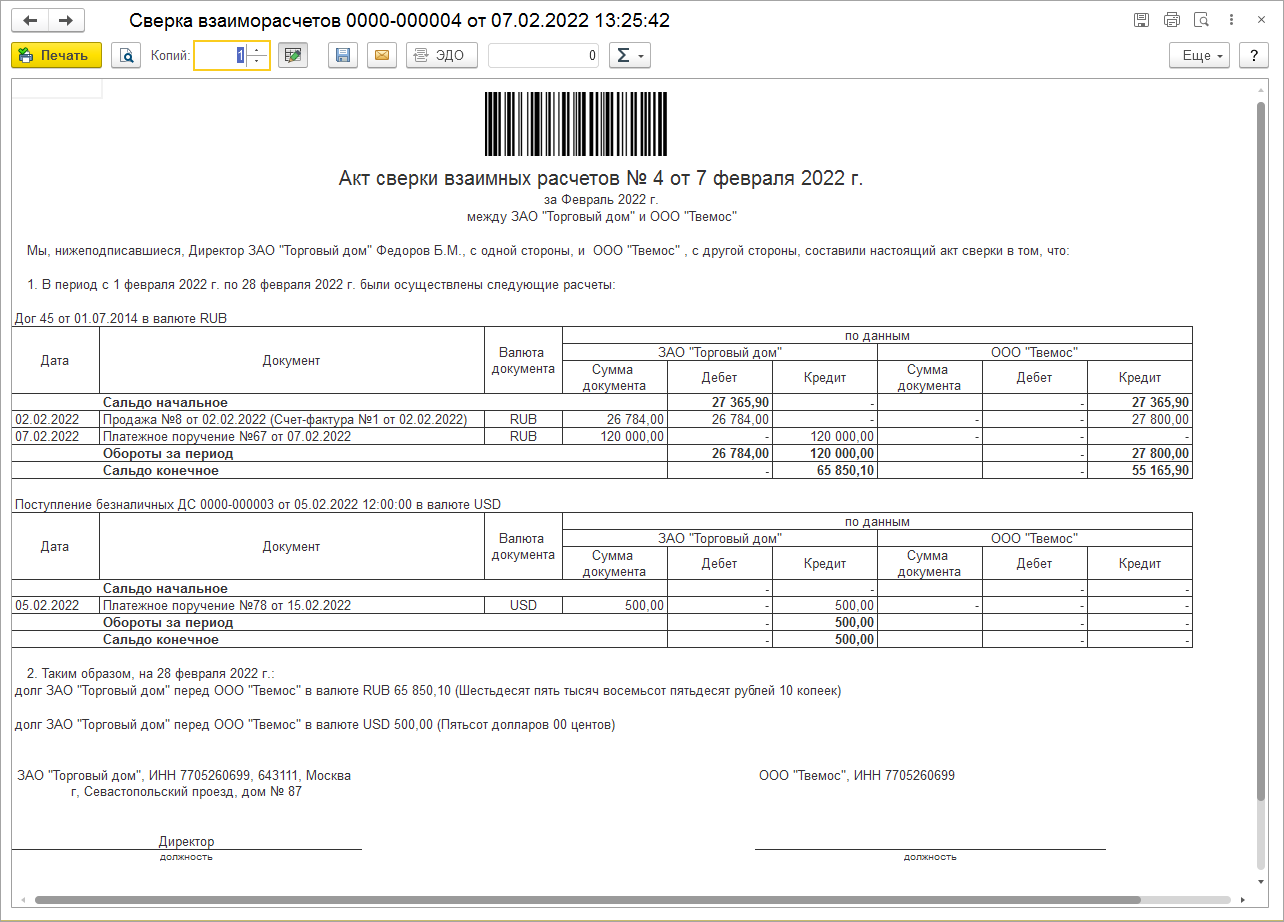Select the 'Продажа №8 от 02.02.2022' row cell

(292, 419)
